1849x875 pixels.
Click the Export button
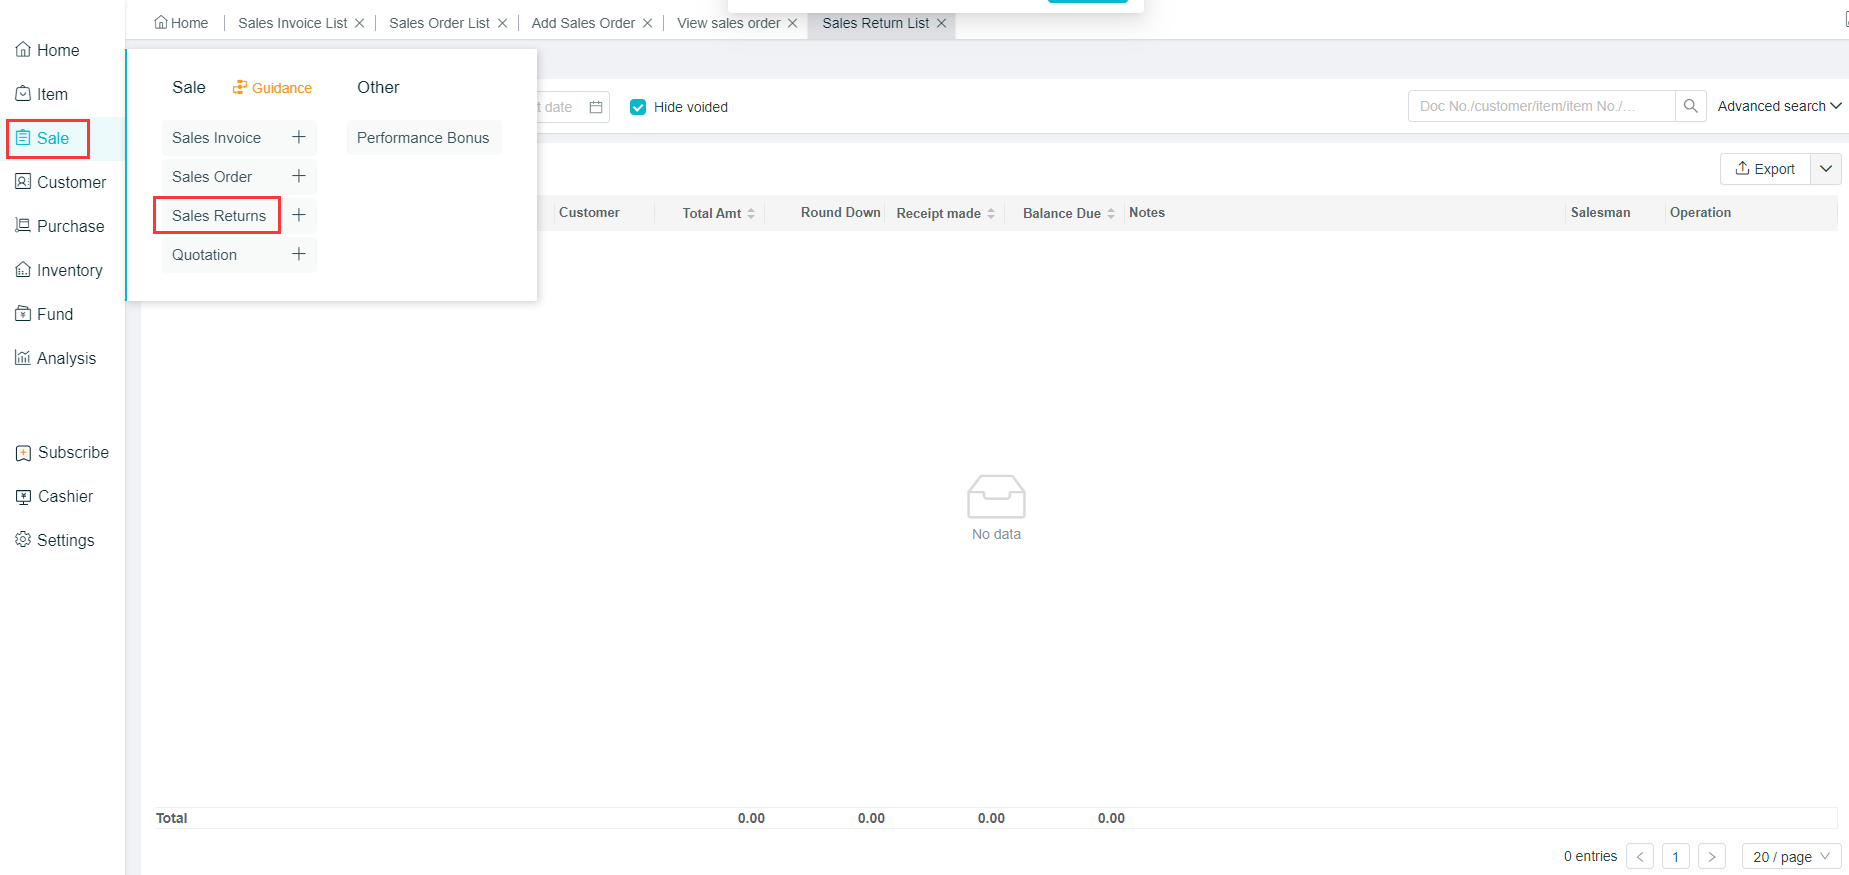tap(1765, 169)
